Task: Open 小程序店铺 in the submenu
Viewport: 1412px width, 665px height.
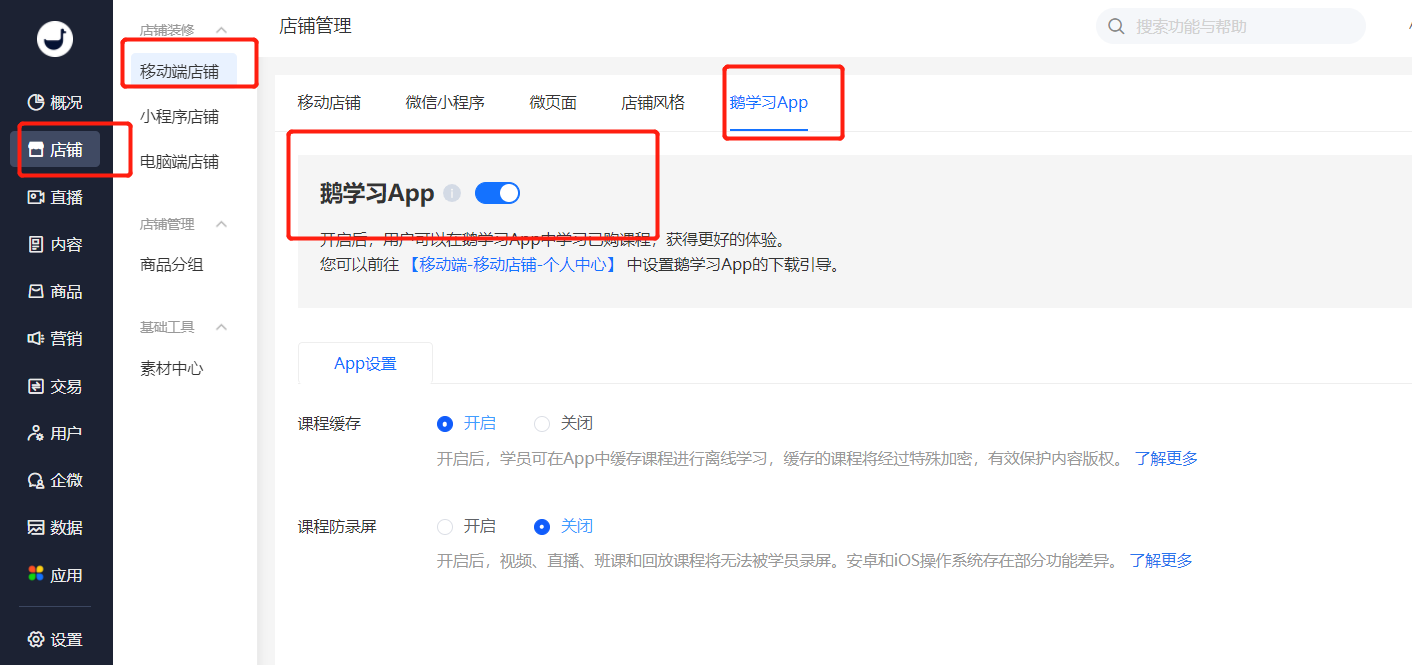Action: tap(179, 116)
